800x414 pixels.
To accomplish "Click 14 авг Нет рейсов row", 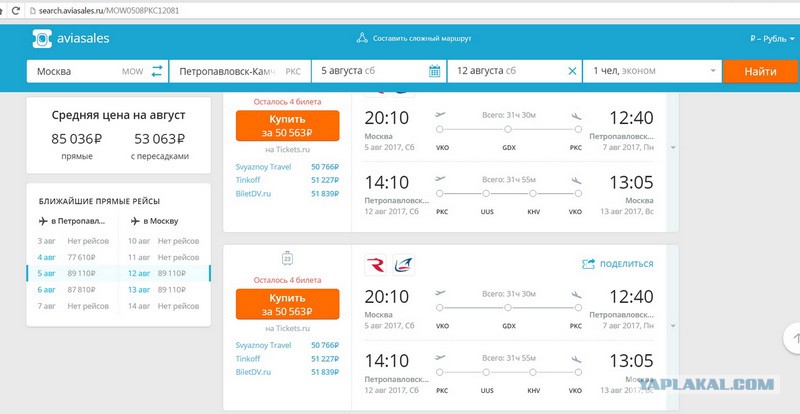I will point(163,306).
